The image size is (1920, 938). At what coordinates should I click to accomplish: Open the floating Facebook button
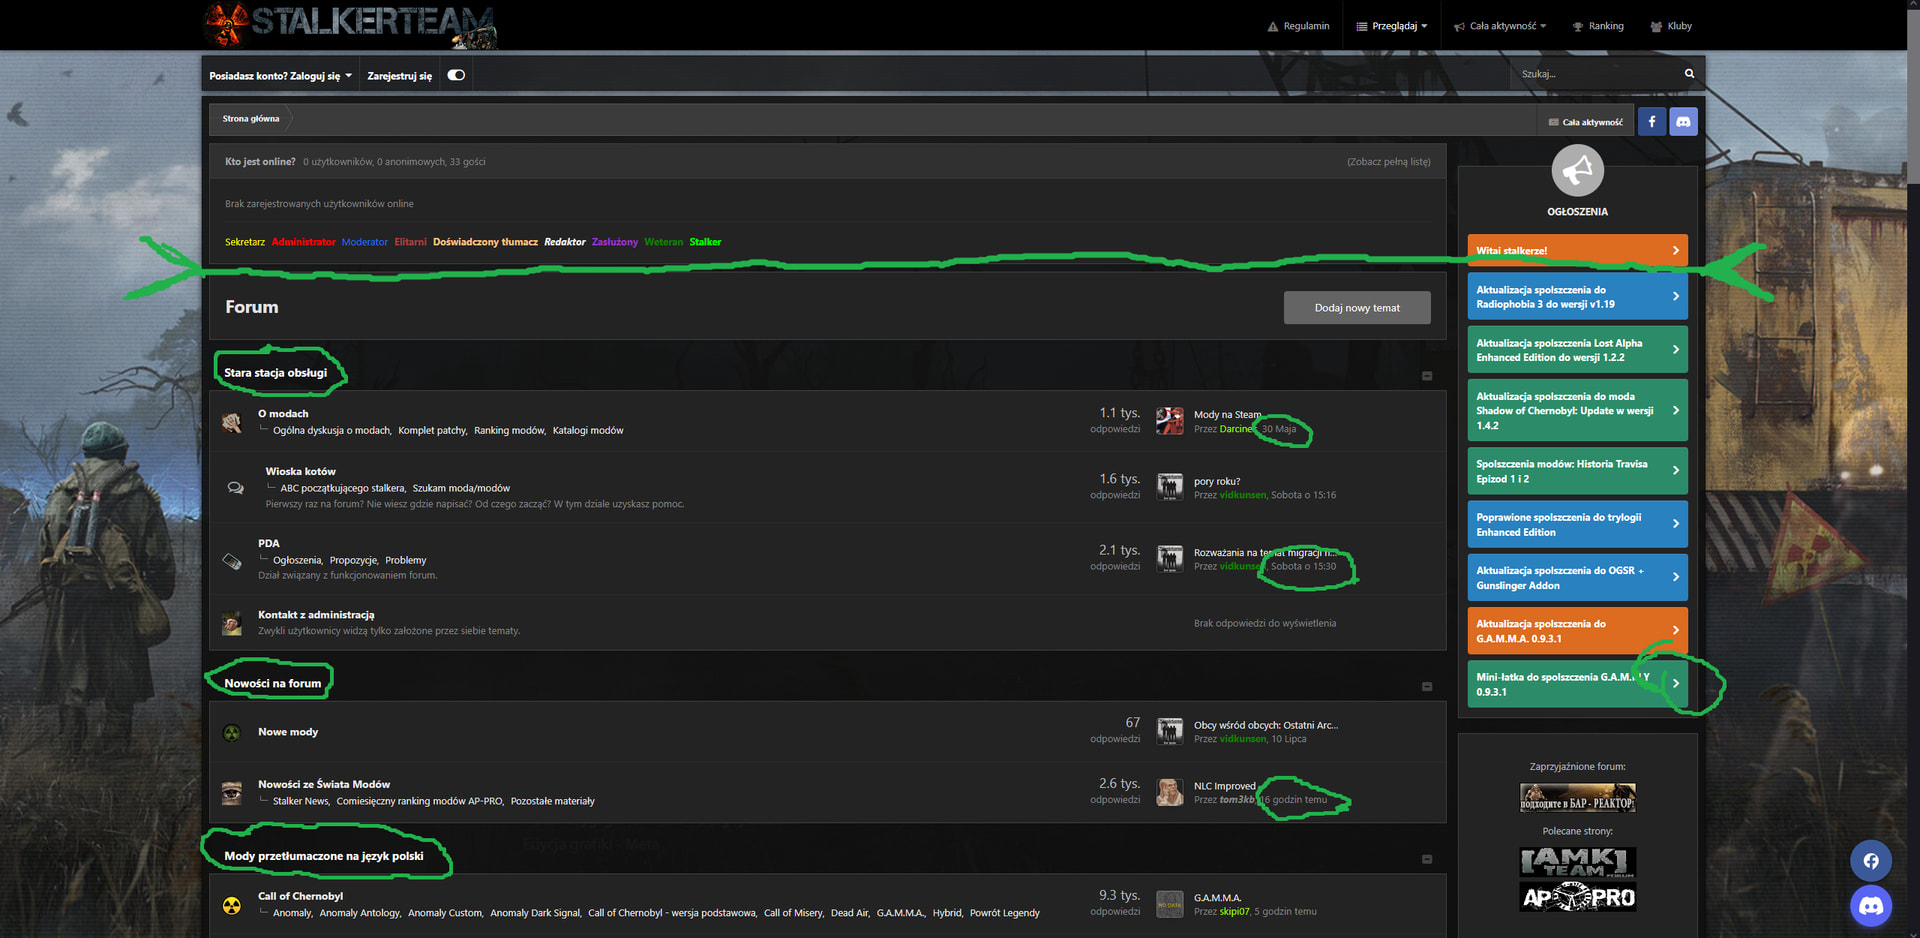1870,861
